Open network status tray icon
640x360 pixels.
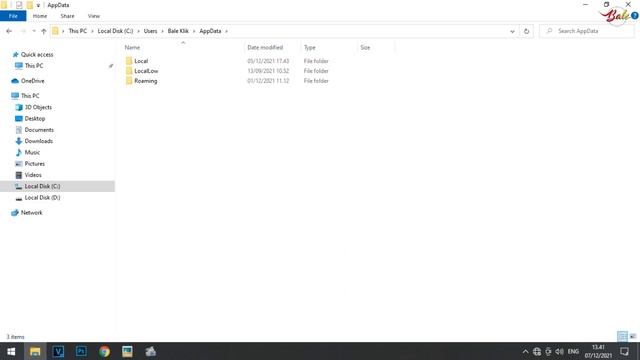coord(537,351)
